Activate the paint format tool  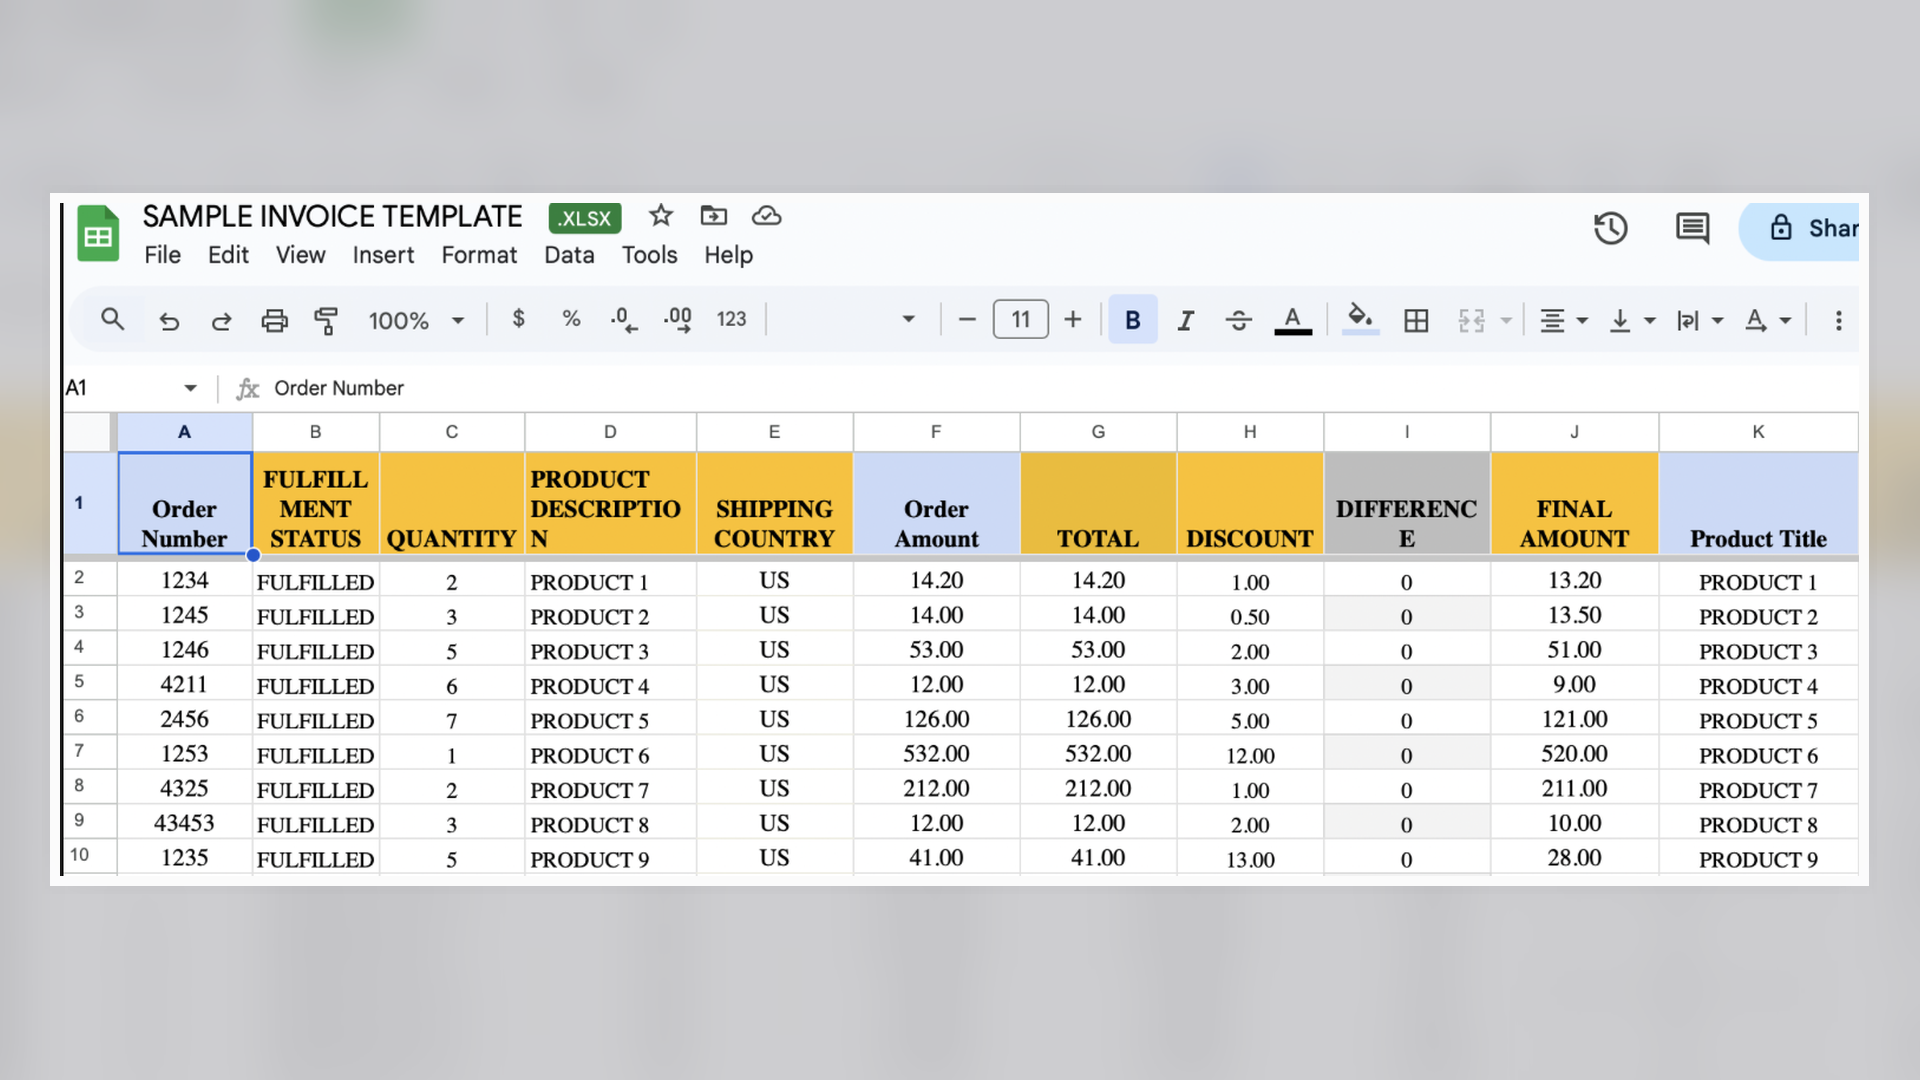326,321
